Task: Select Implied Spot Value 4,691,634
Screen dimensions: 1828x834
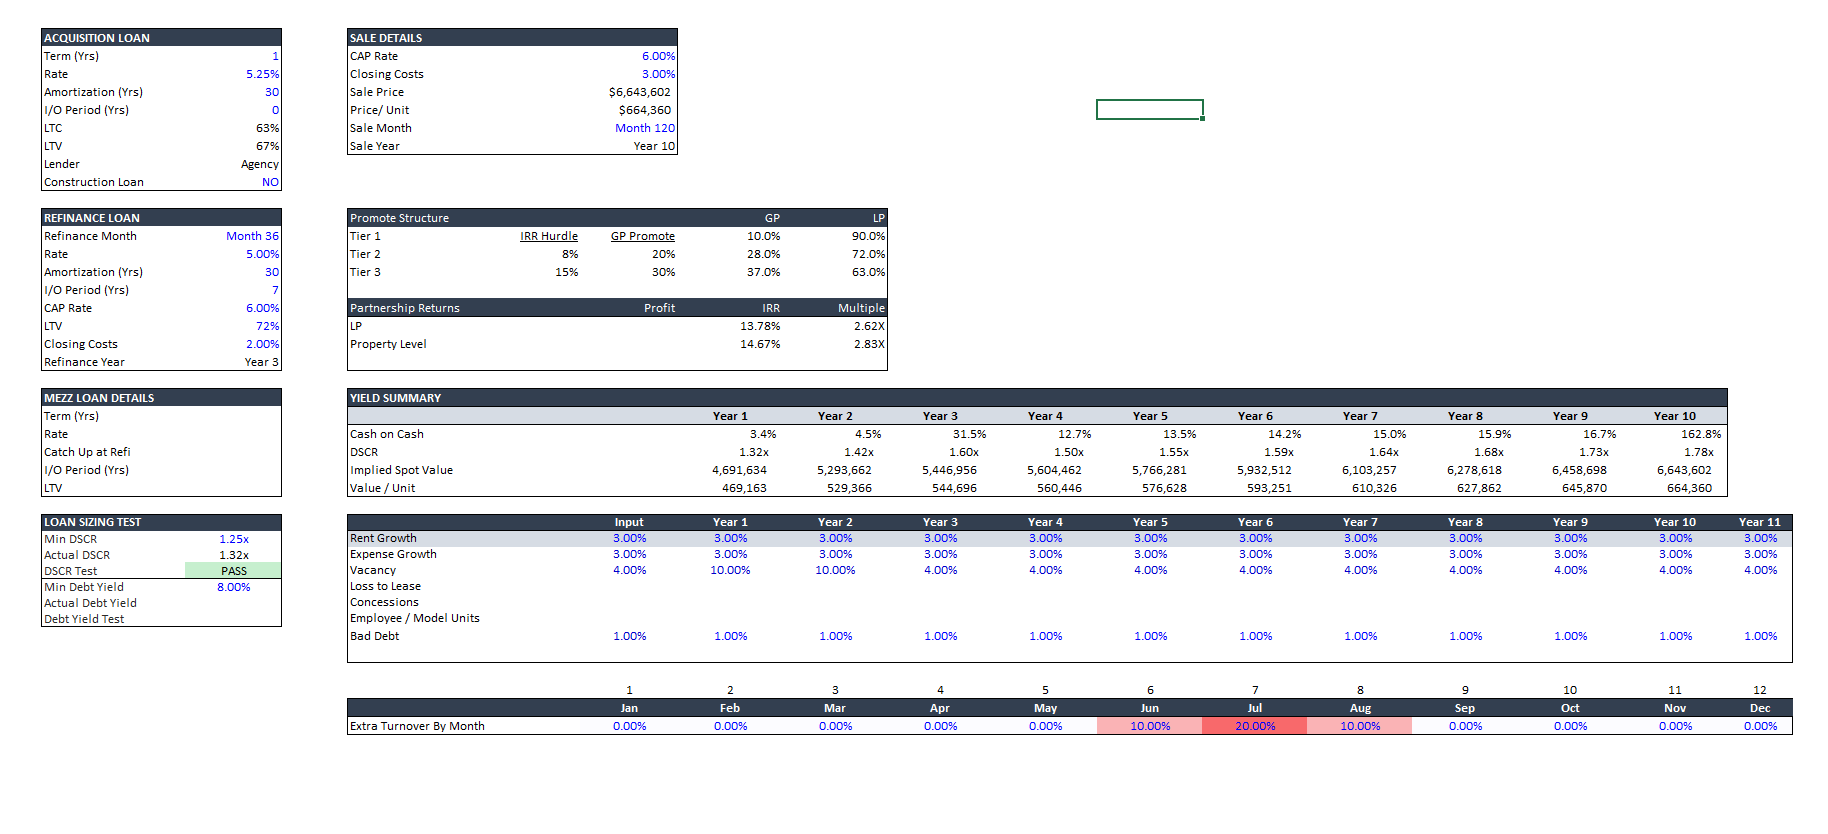Action: 740,470
